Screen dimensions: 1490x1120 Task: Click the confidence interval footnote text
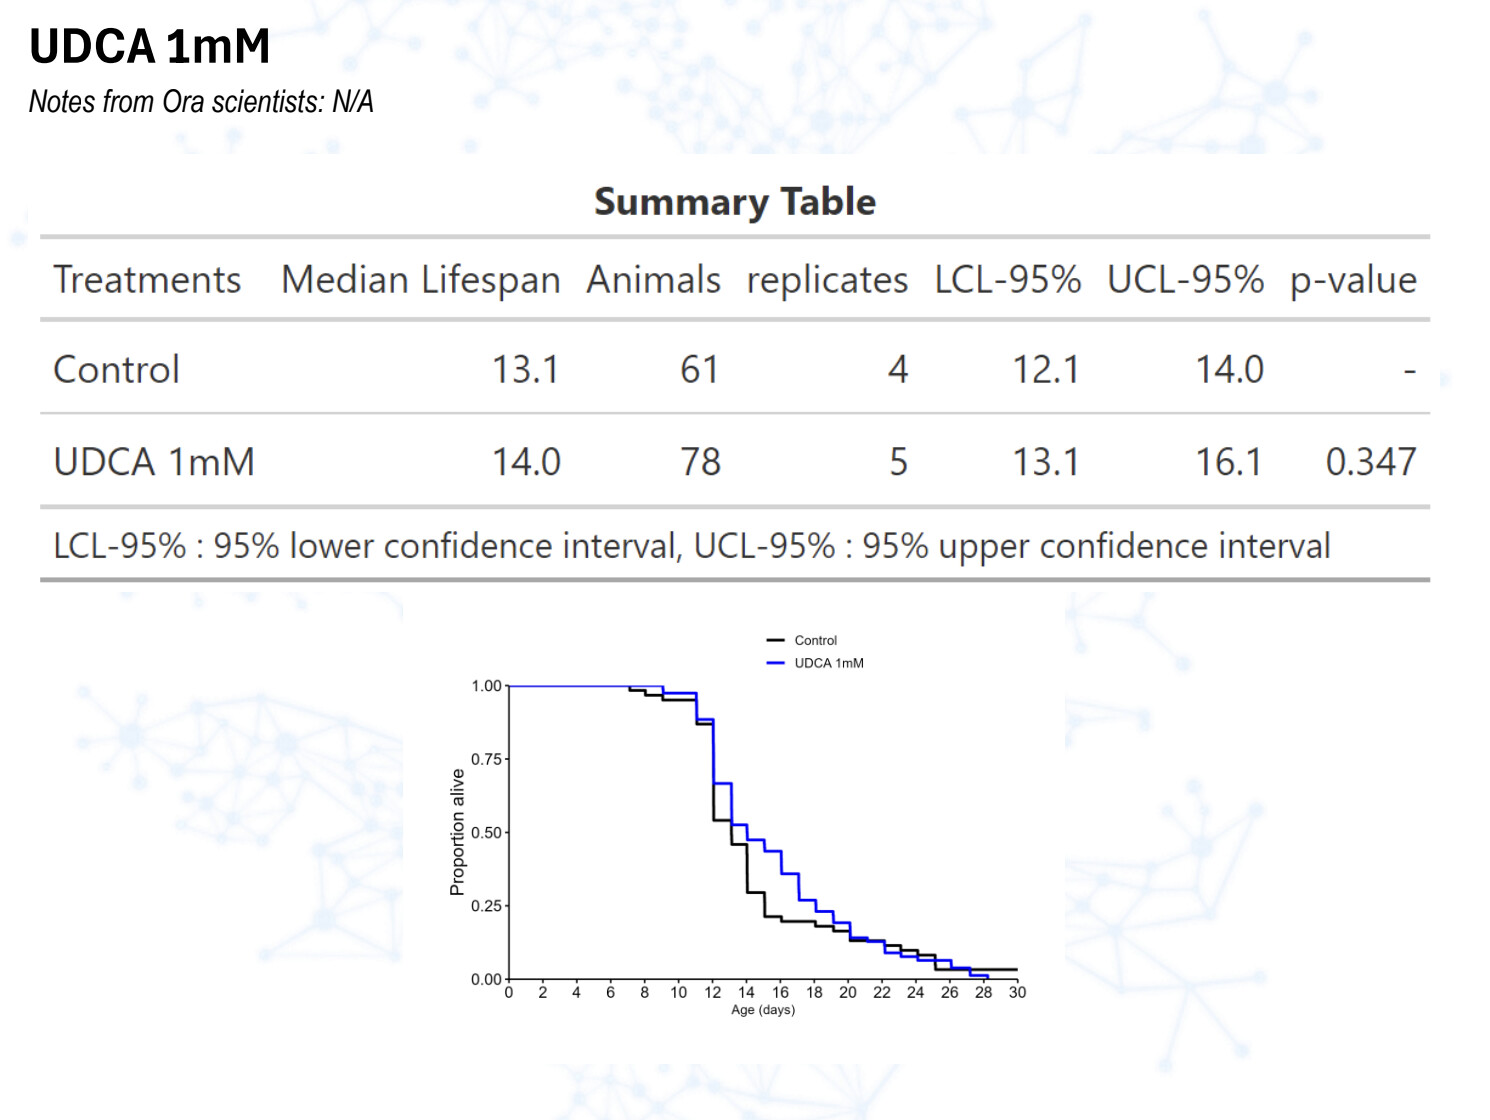pyautogui.click(x=691, y=546)
